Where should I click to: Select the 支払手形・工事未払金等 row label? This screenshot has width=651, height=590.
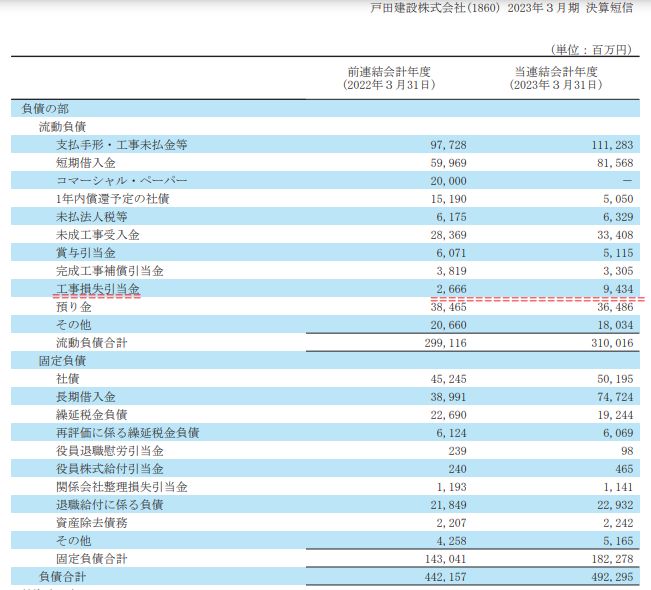(x=122, y=145)
